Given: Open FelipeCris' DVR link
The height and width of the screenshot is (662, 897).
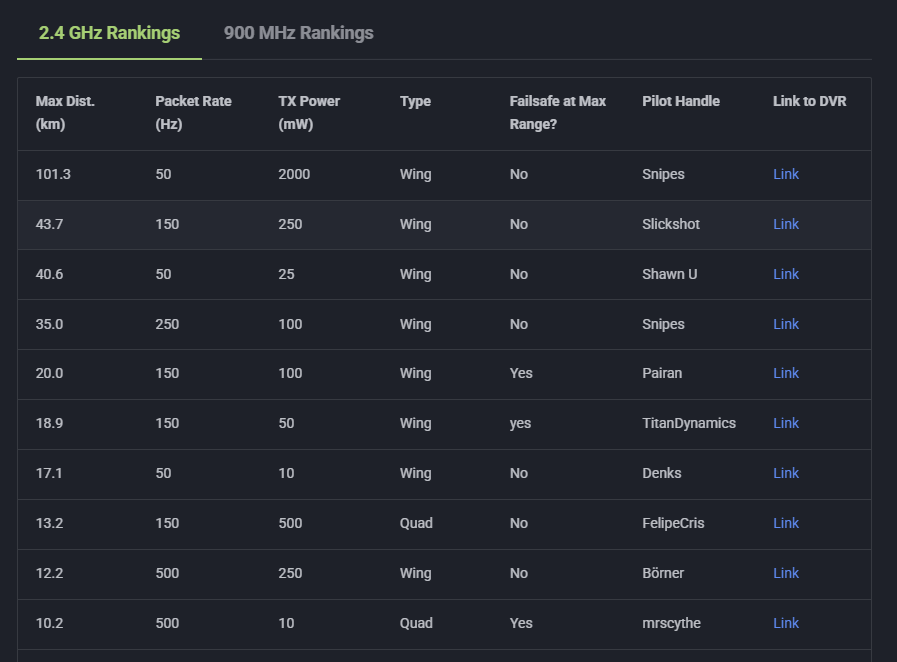Looking at the screenshot, I should click(786, 523).
